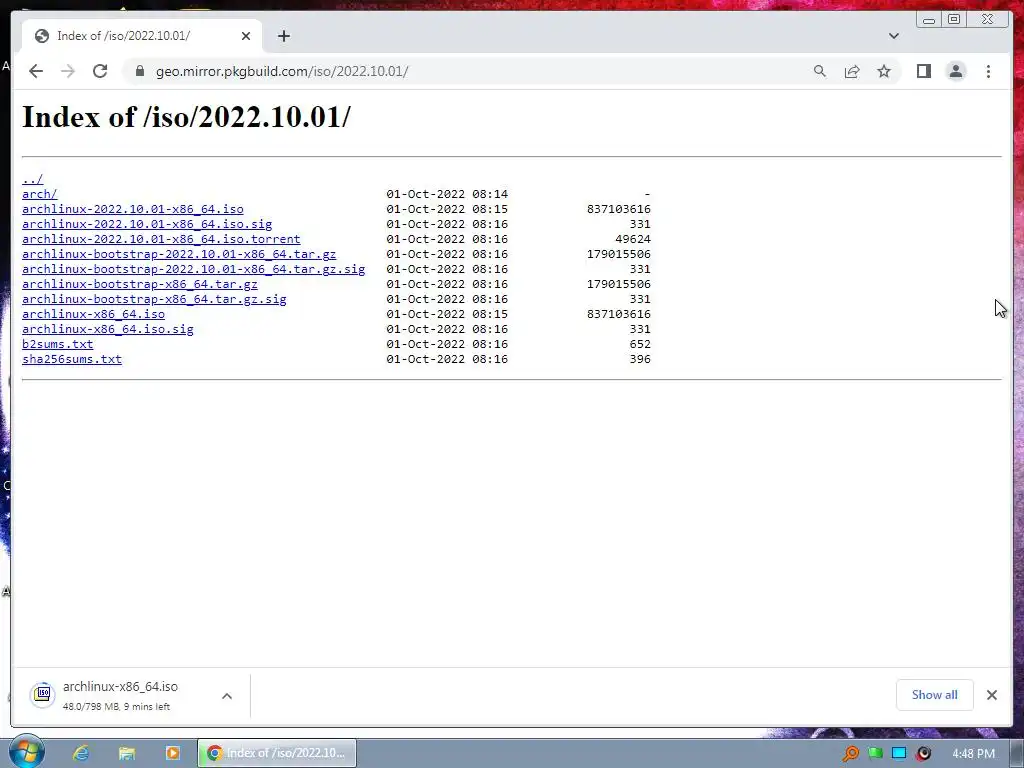This screenshot has height=768, width=1024.
Task: Click Show all downloads
Action: (935, 695)
